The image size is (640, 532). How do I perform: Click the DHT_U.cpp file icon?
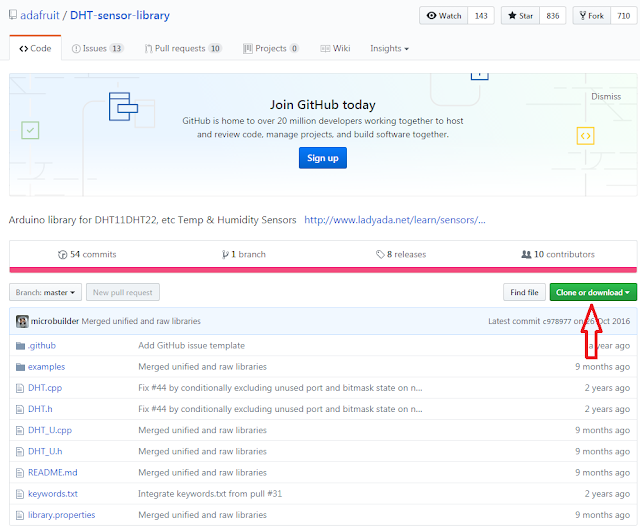(x=20, y=430)
